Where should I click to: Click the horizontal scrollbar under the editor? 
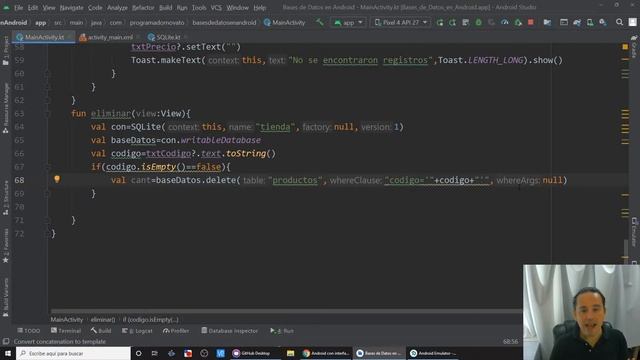(286, 312)
